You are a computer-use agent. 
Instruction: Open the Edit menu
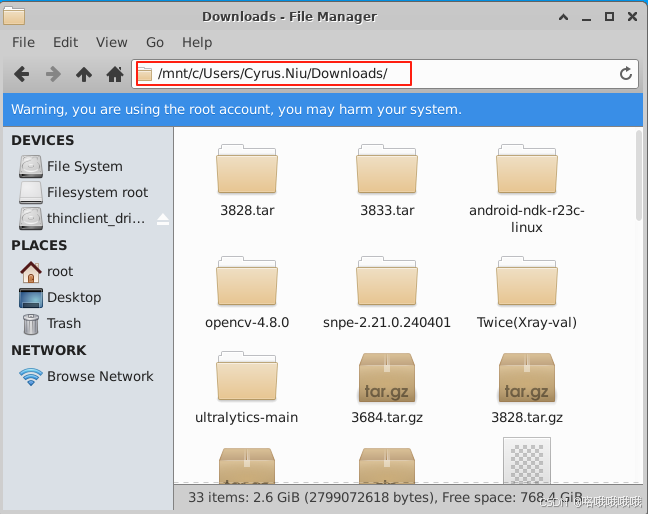[x=65, y=42]
